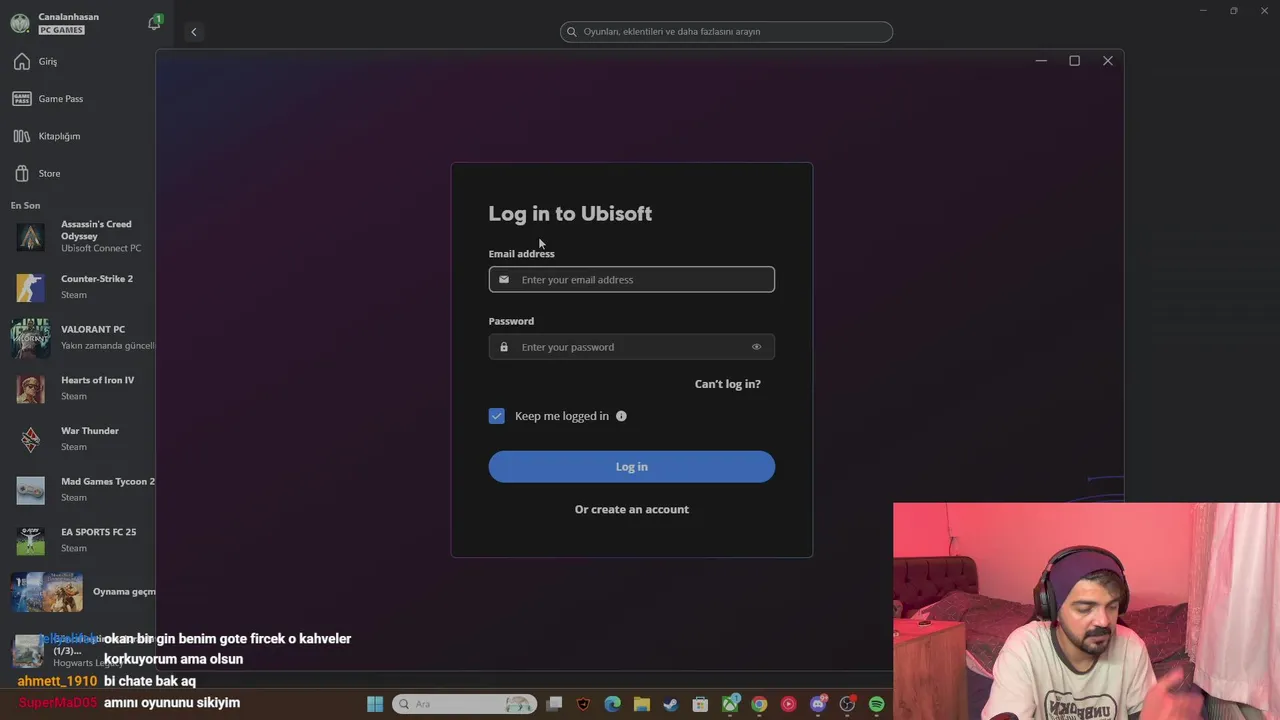Click the taskbar Ara search box
Viewport: 1280px width, 720px height.
click(464, 704)
